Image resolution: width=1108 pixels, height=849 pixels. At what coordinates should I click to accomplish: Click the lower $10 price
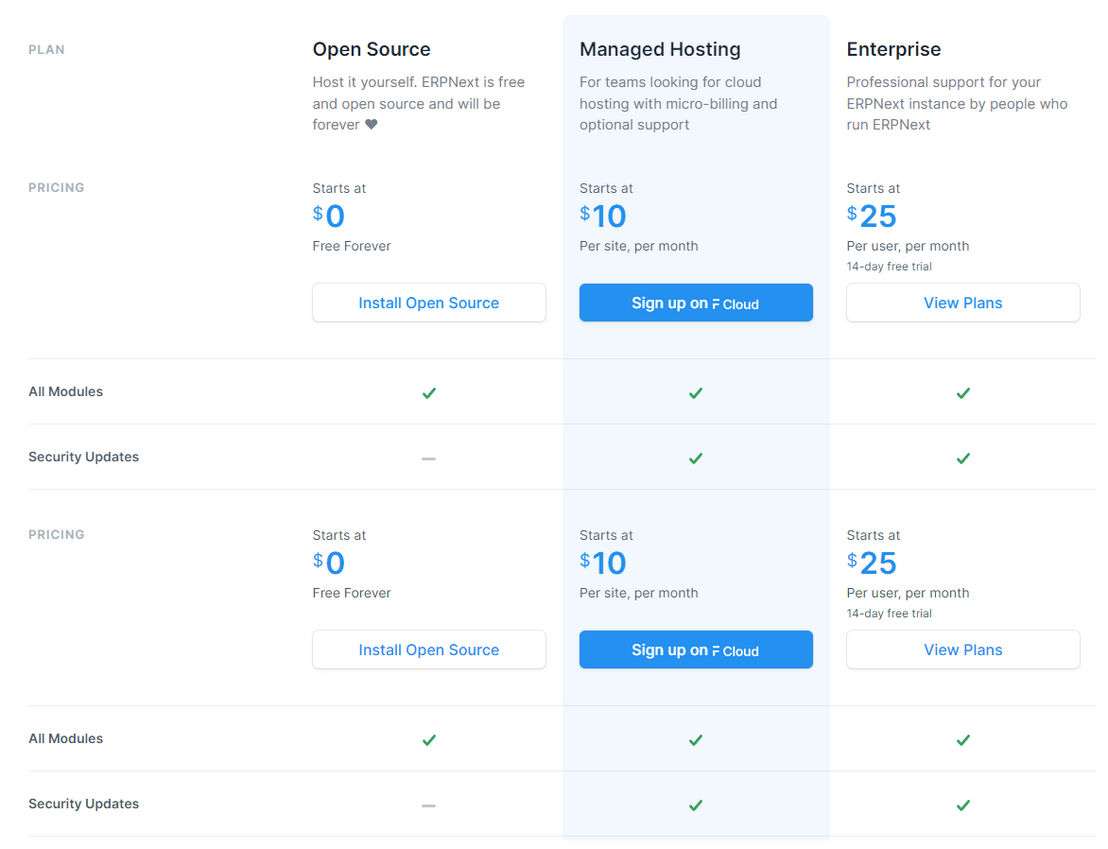click(x=603, y=563)
